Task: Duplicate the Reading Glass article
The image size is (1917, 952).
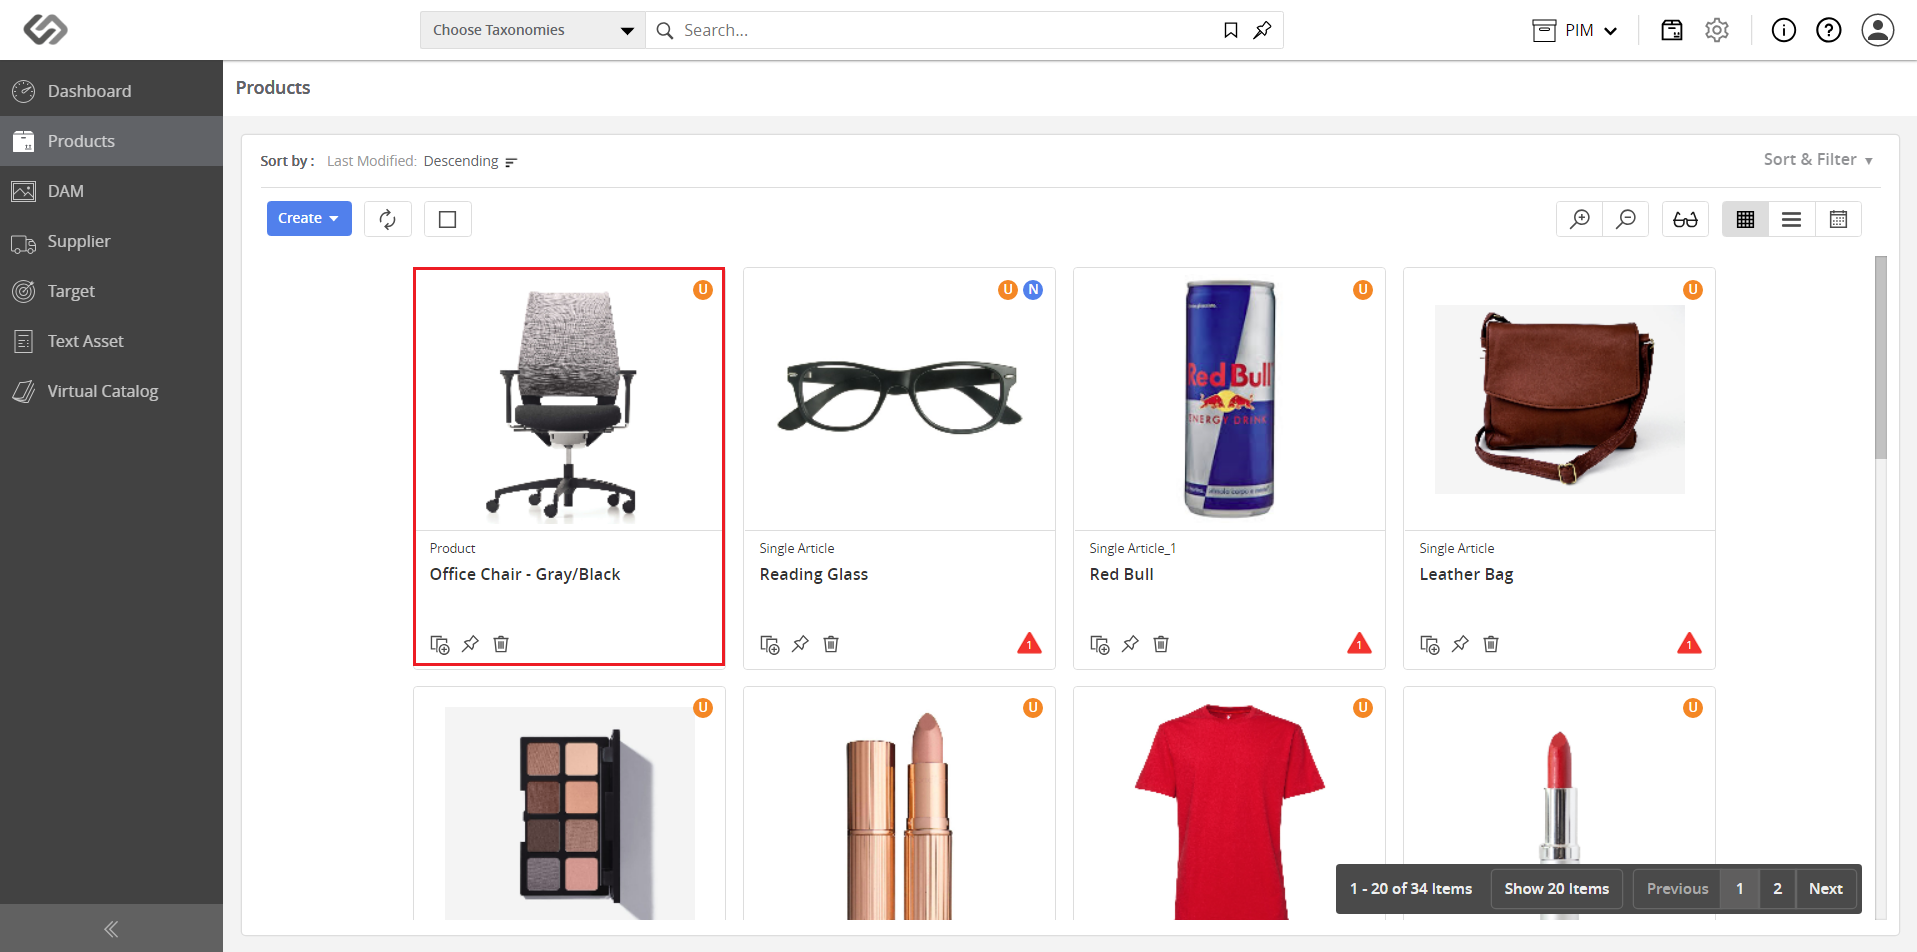Action: (x=769, y=644)
